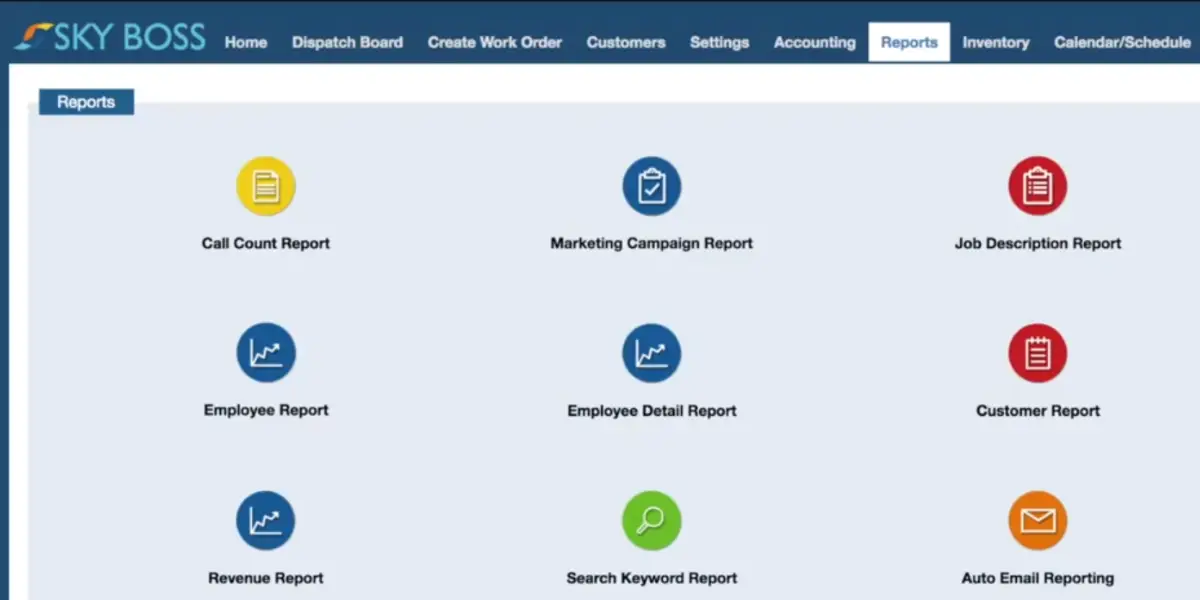1200x600 pixels.
Task: Switch to the Accounting section
Action: point(815,42)
